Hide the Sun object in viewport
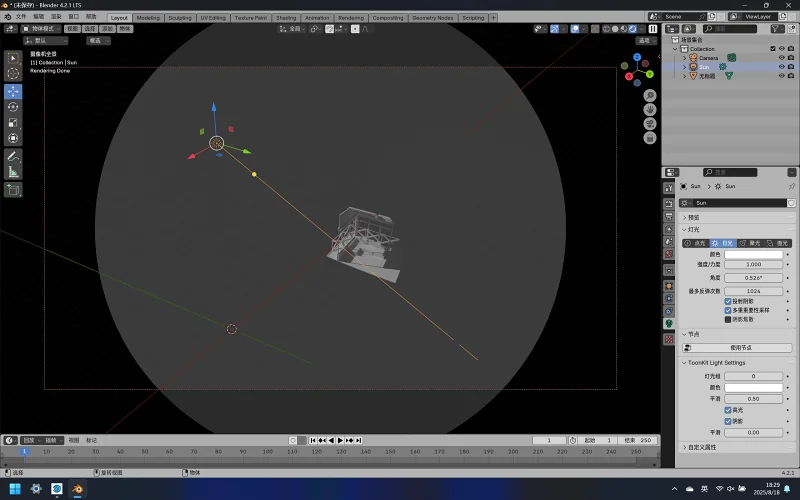 tap(781, 67)
